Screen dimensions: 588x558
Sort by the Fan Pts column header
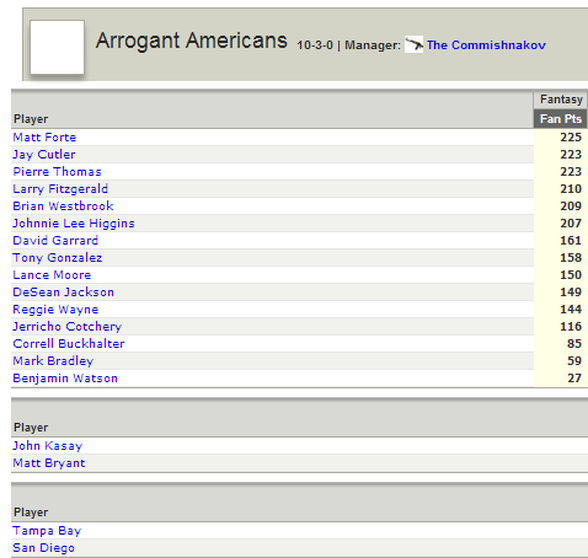pos(560,119)
